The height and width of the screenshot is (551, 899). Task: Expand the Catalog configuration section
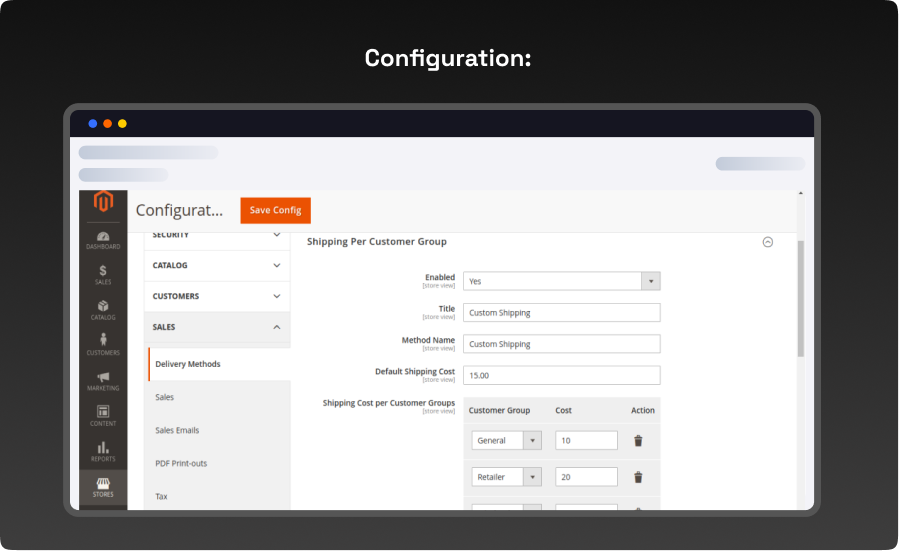tap(218, 266)
